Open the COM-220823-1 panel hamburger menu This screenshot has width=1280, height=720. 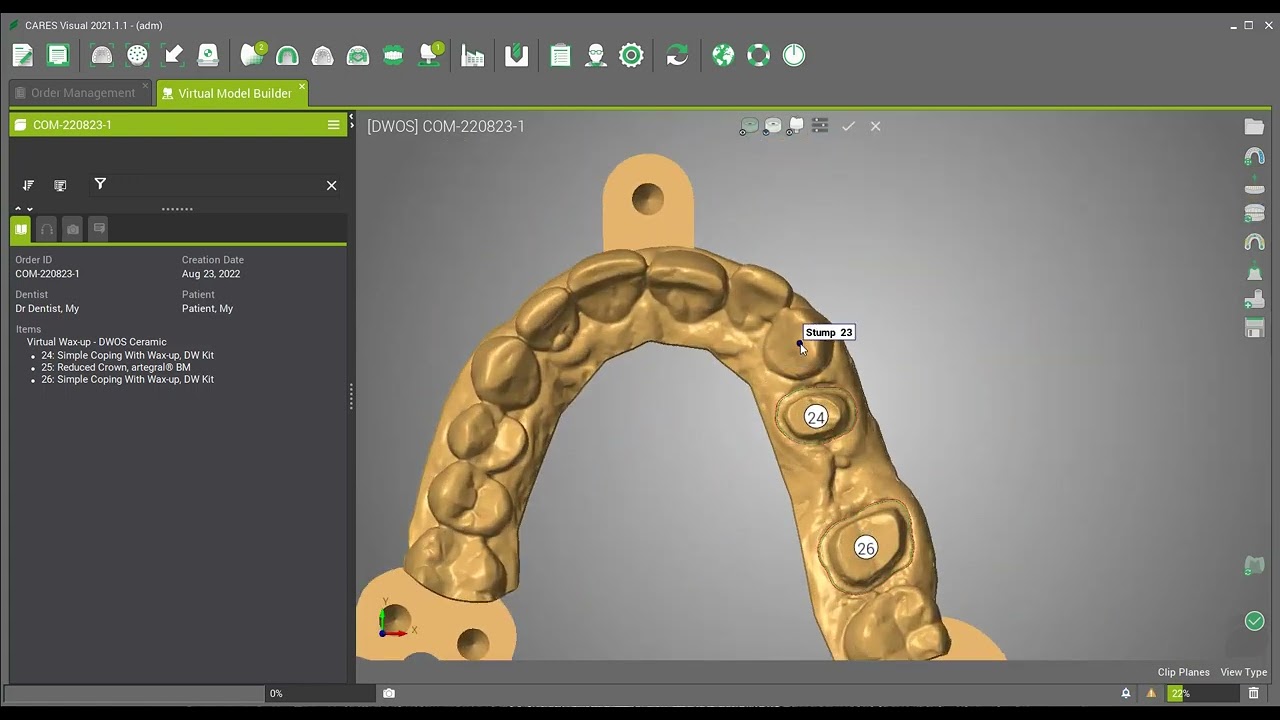click(334, 125)
